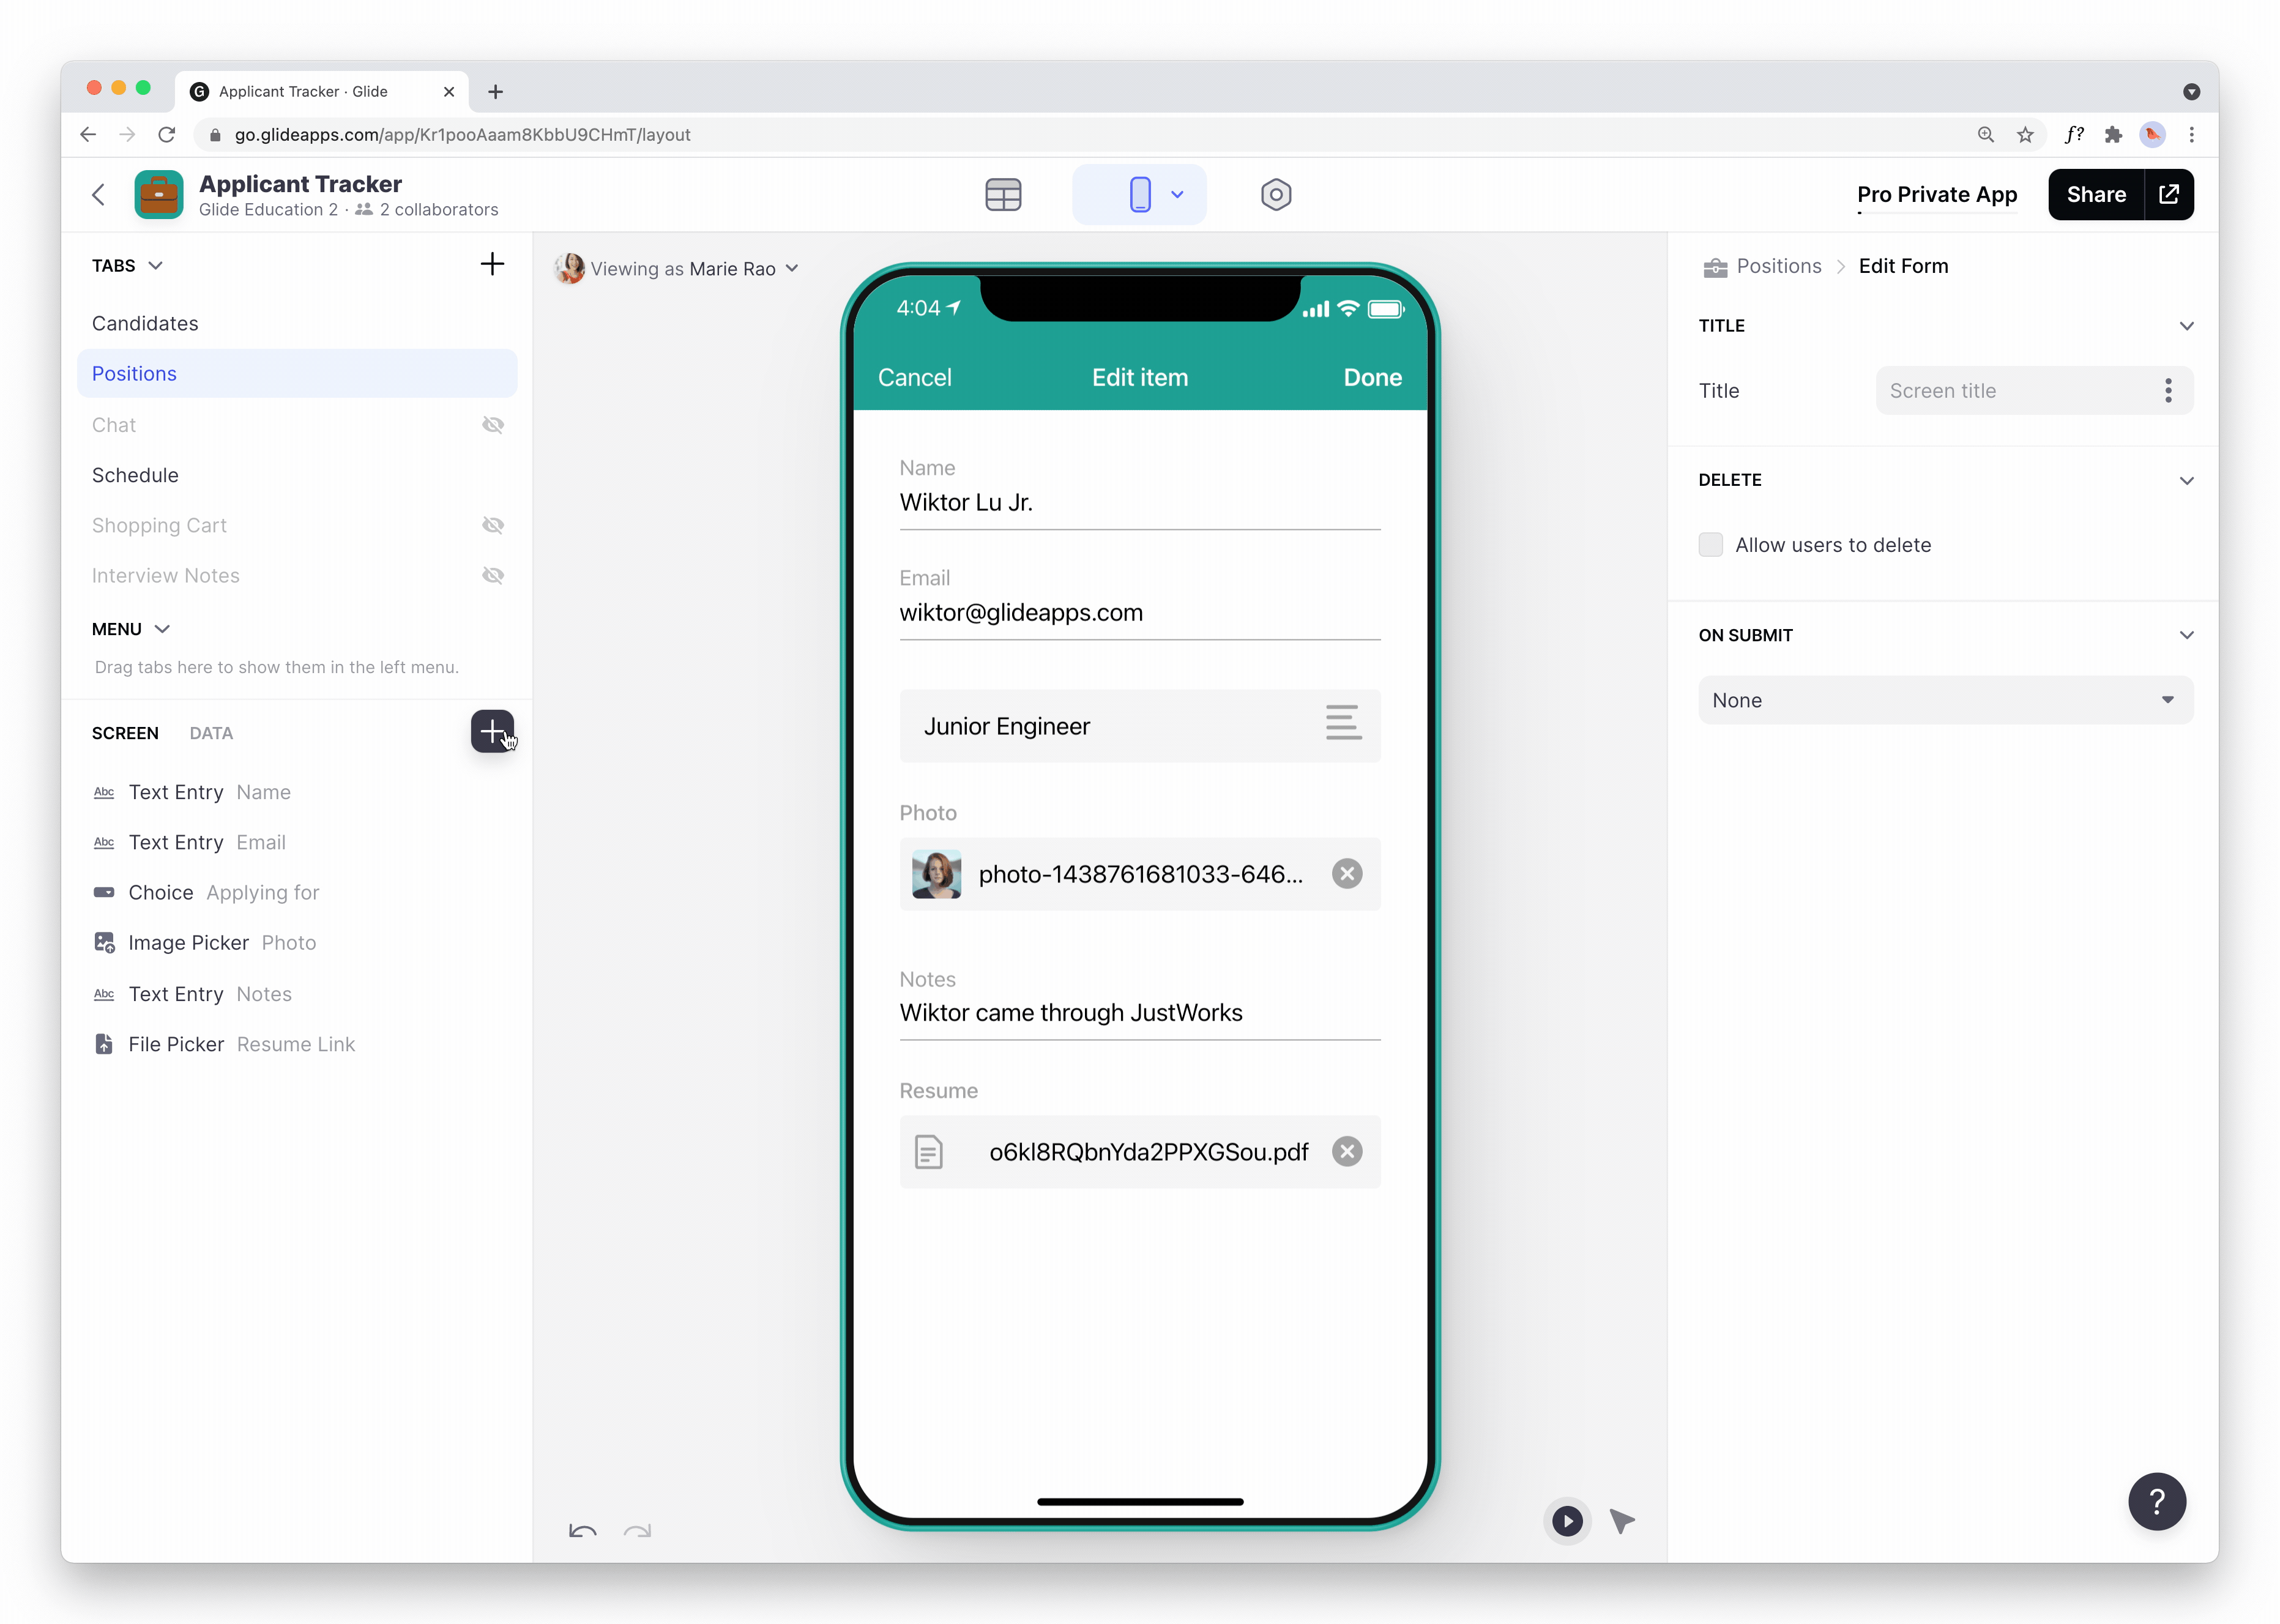Image resolution: width=2280 pixels, height=1624 pixels.
Task: Collapse the TITLE section chevron
Action: pos(2186,326)
